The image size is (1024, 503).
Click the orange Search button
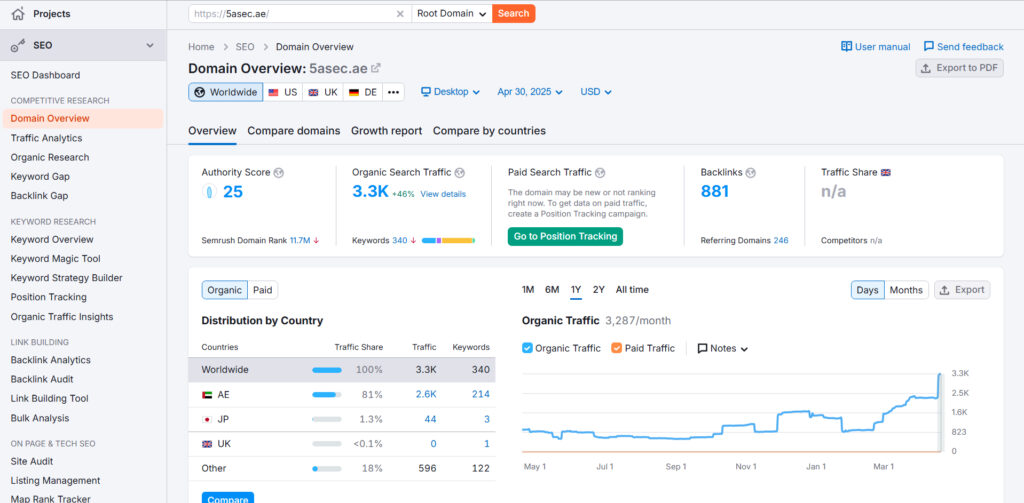pos(513,14)
